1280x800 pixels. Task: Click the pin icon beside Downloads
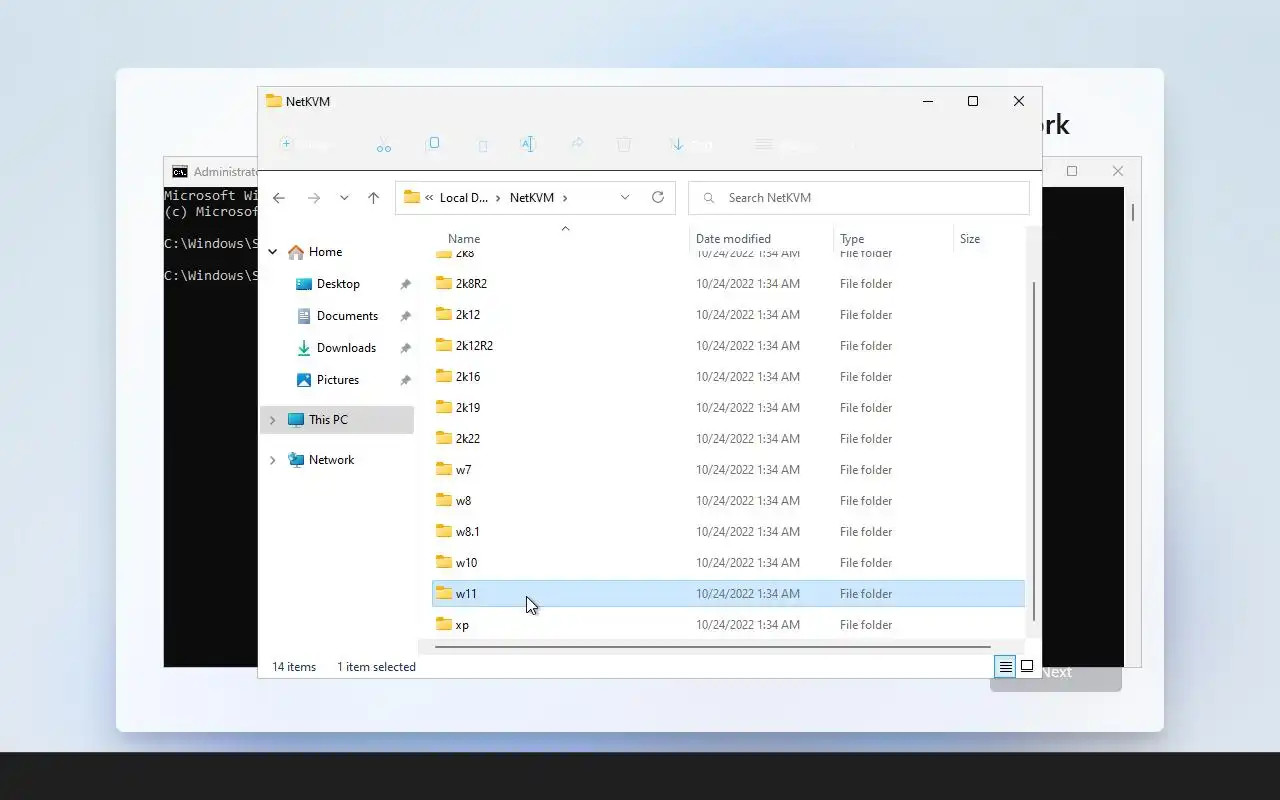405,348
